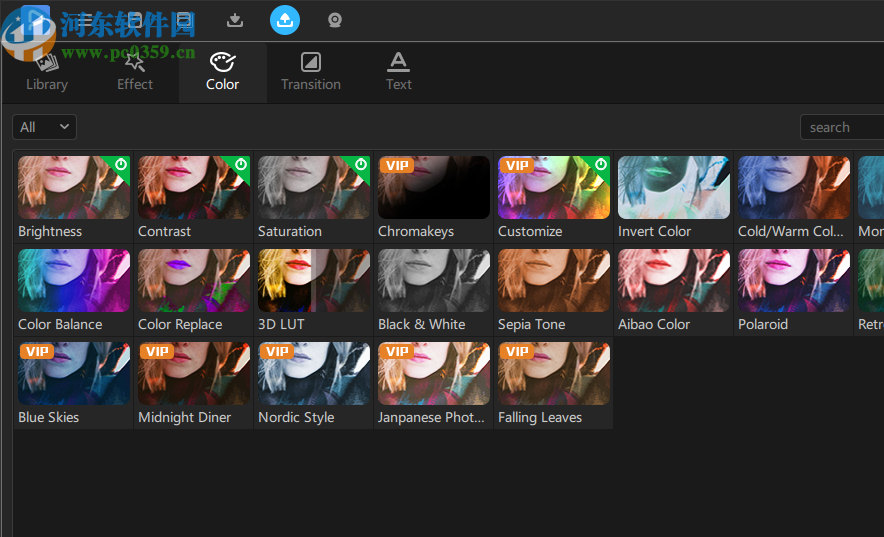Click the hamburger menu icon at top

pos(86,20)
